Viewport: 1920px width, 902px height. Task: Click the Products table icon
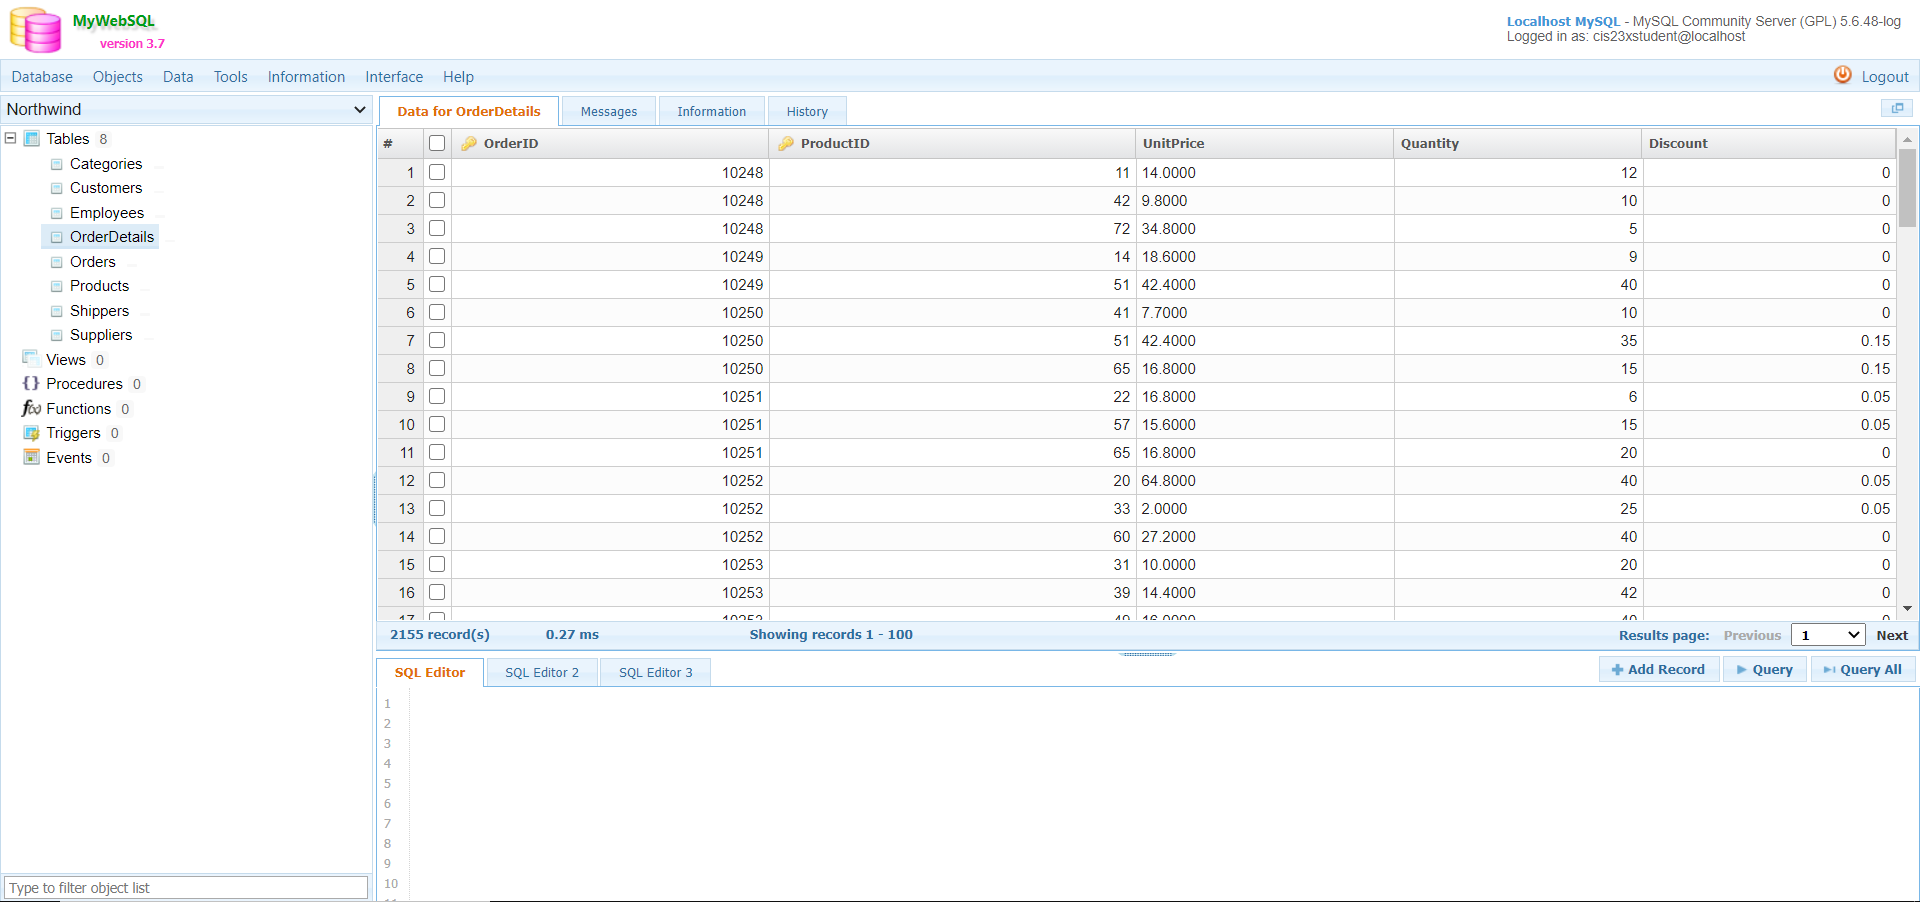coord(57,286)
